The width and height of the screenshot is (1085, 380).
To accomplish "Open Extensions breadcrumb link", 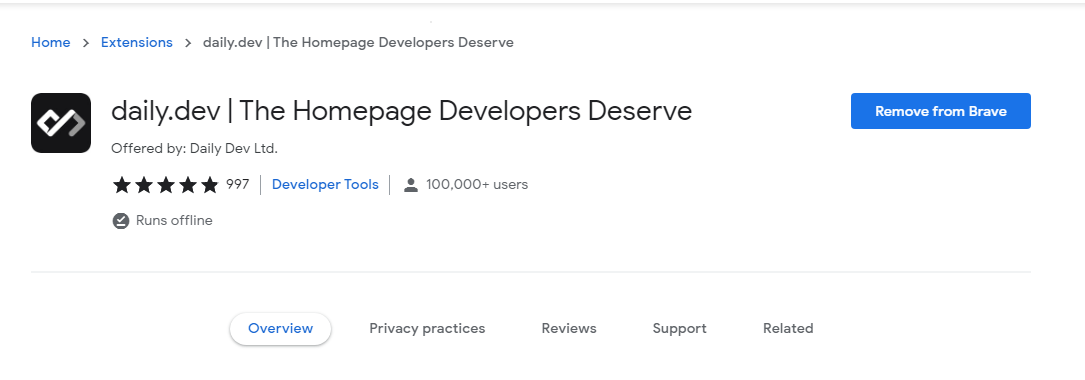I will (137, 42).
